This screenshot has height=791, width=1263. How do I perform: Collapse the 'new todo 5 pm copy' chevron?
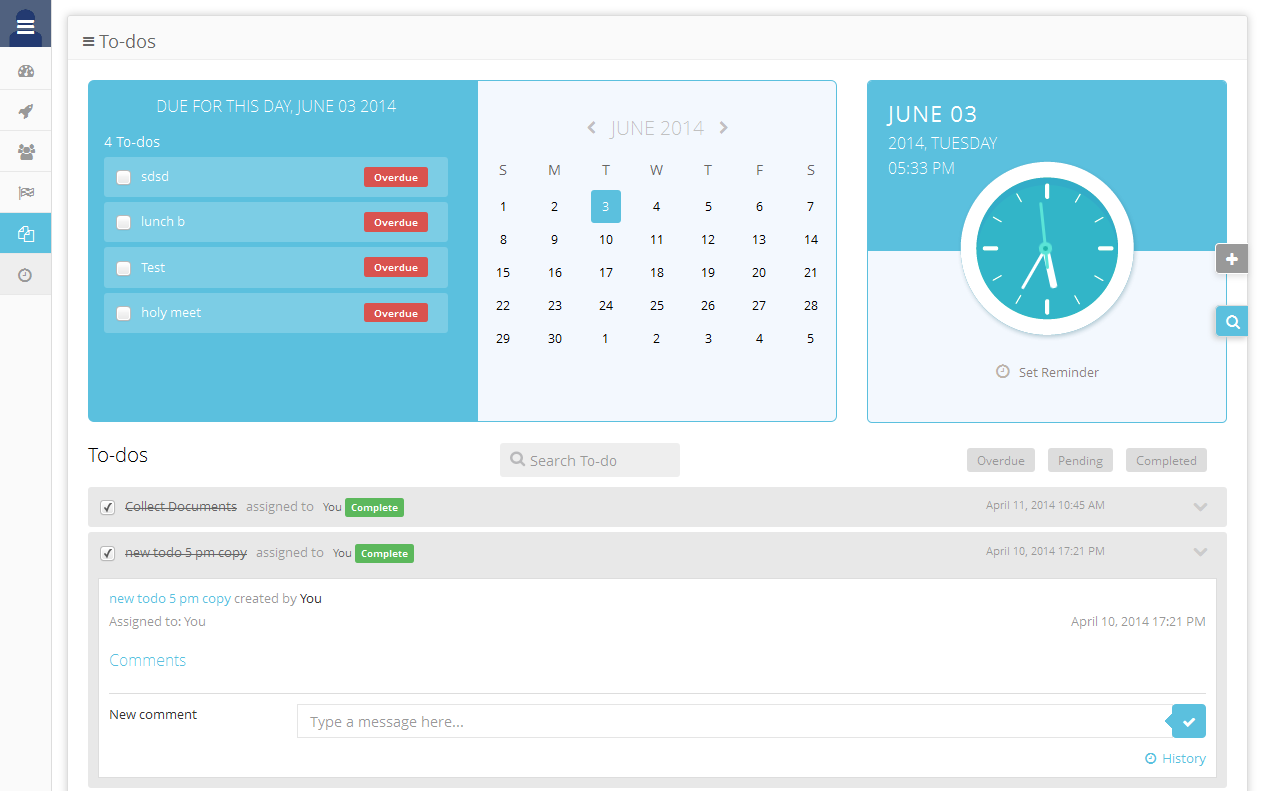point(1200,552)
